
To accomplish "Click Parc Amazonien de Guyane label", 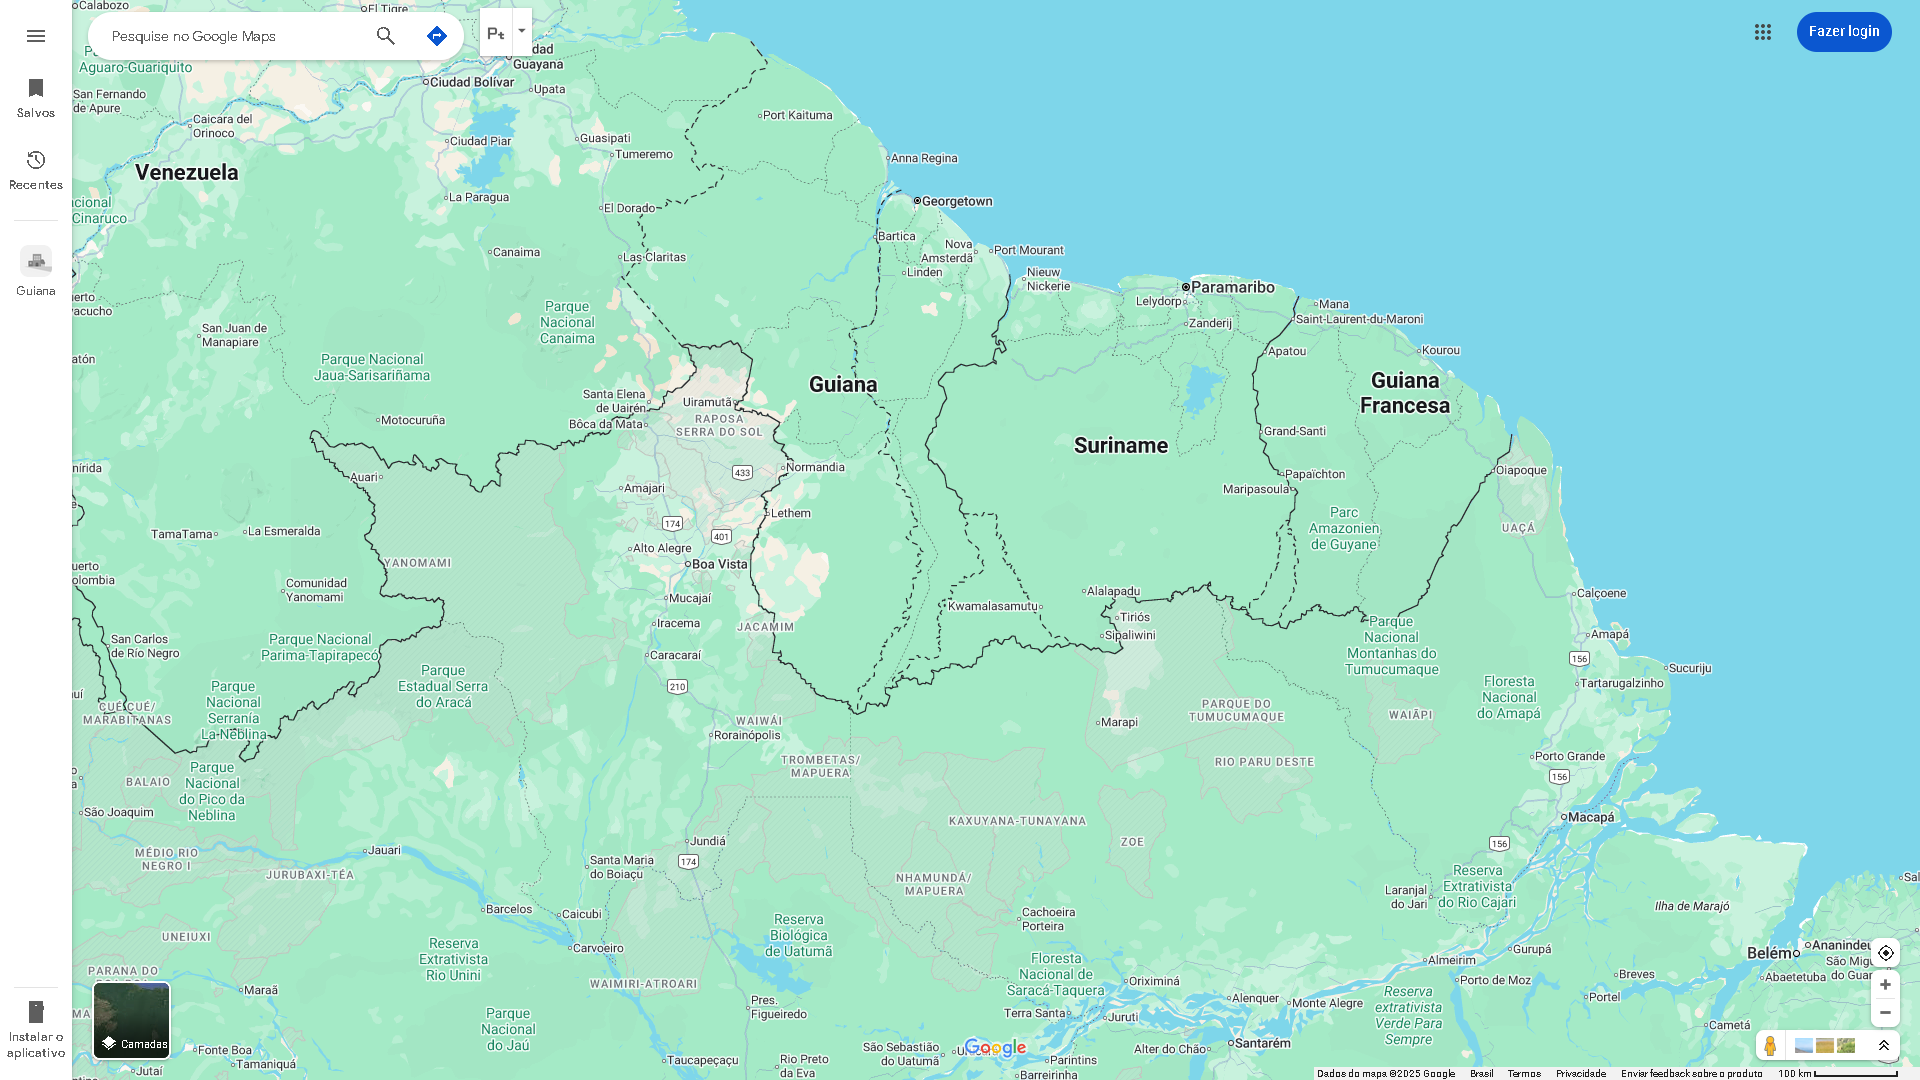I will [1344, 528].
